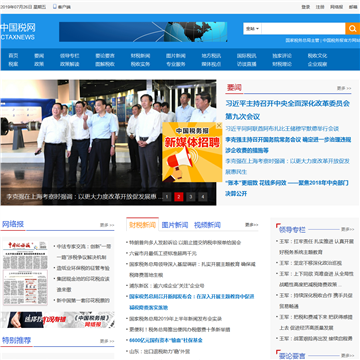This screenshot has height=360, width=360.
Task: Click 注册 in the top bar
Action: [320, 7]
